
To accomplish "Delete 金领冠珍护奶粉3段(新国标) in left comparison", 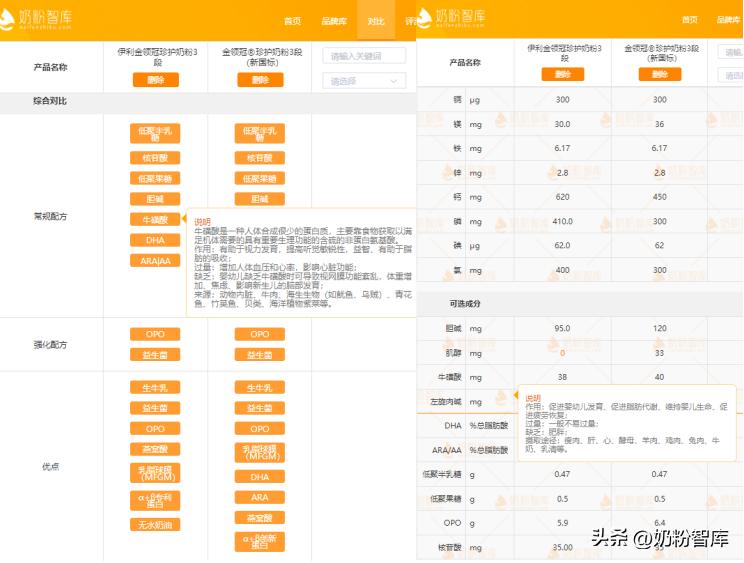I will [260, 80].
